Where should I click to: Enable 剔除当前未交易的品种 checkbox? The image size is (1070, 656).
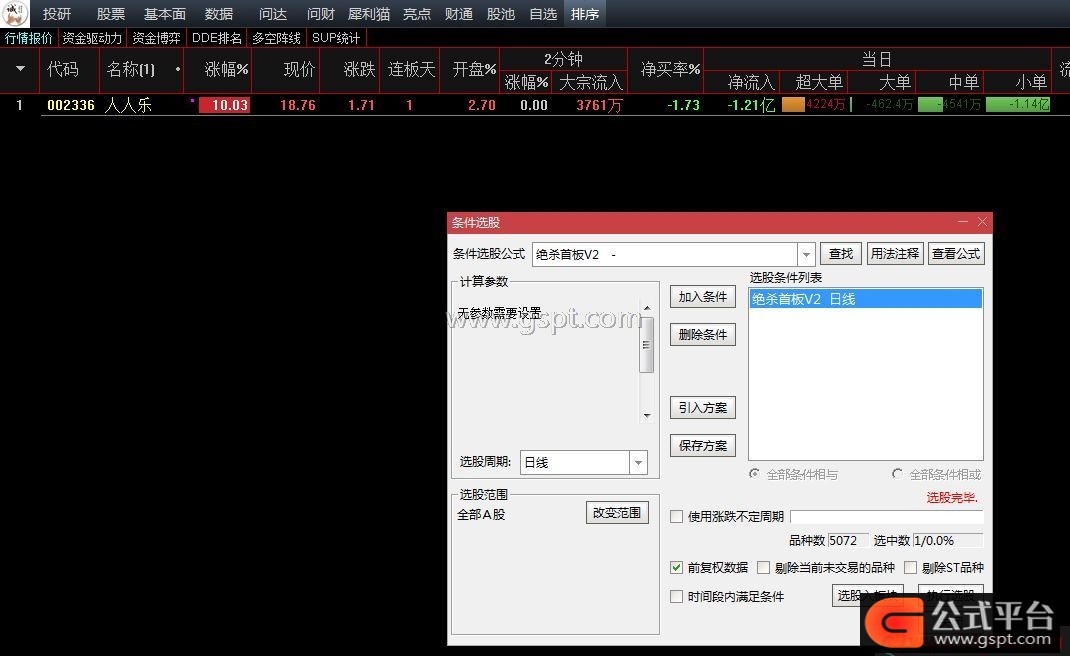tap(764, 567)
